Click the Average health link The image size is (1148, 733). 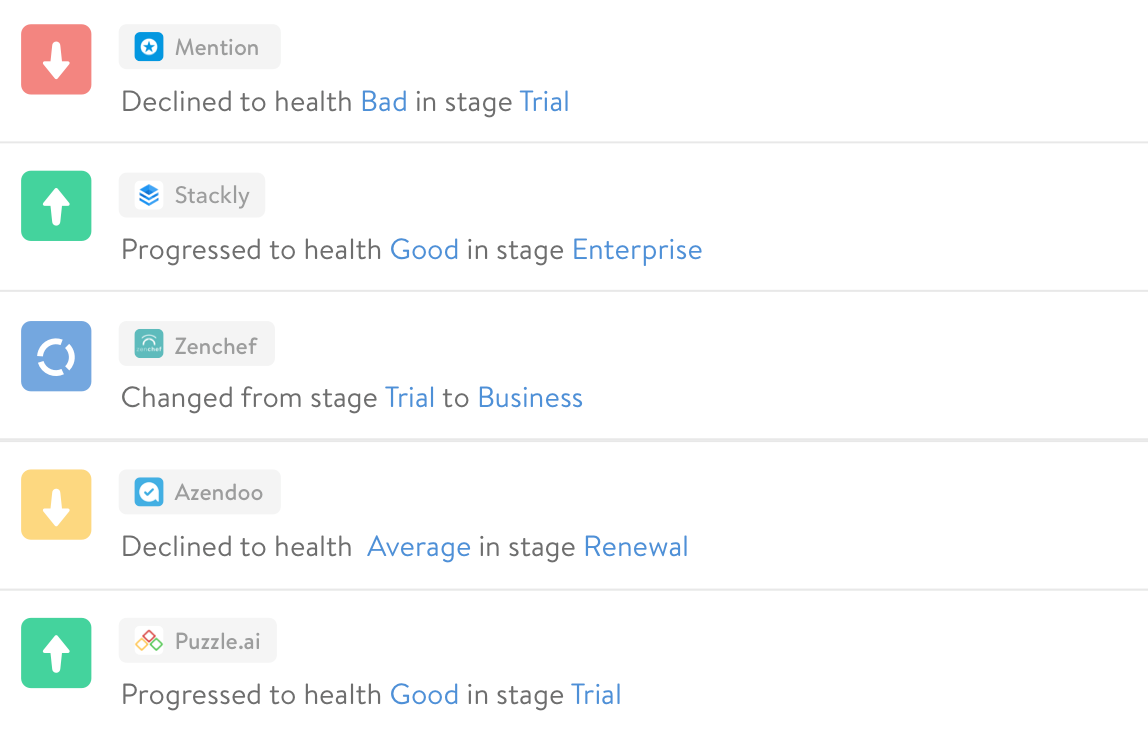(419, 547)
